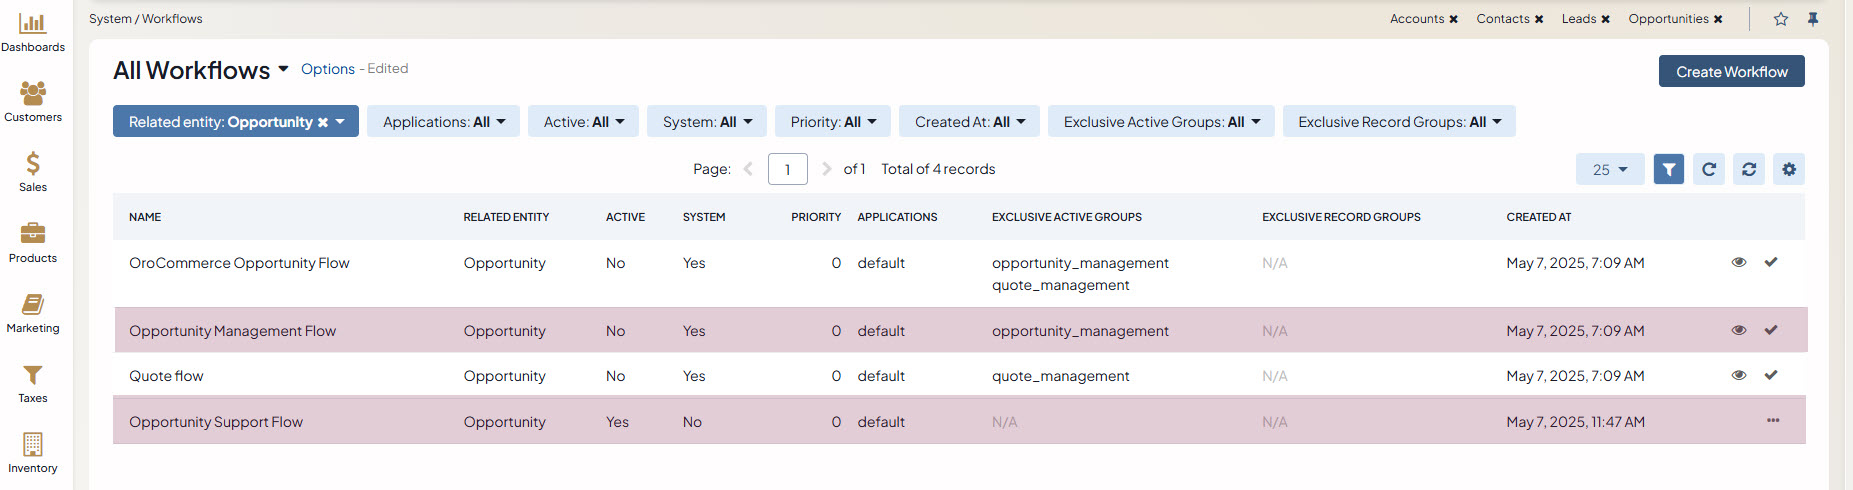This screenshot has width=1853, height=490.
Task: Open the Customers sidebar section
Action: (x=33, y=102)
